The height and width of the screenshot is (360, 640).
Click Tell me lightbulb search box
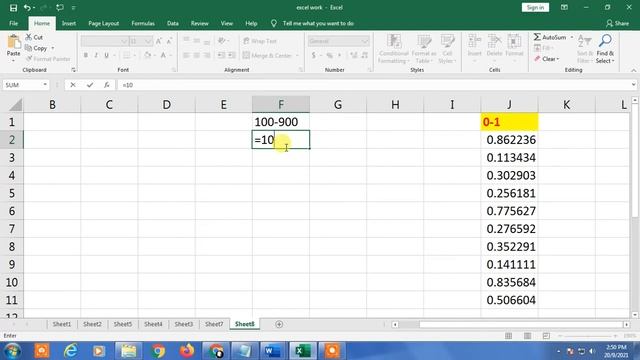coord(313,24)
